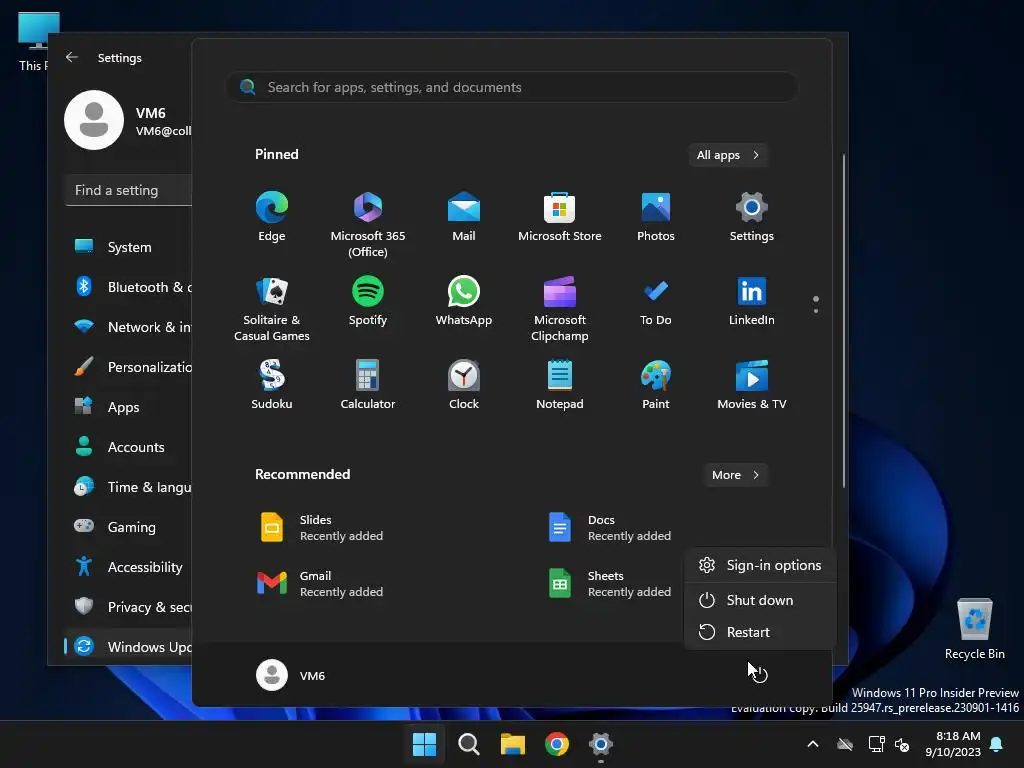Select Network & internet in Settings sidebar
Viewport: 1024px width, 768px height.
click(129, 327)
